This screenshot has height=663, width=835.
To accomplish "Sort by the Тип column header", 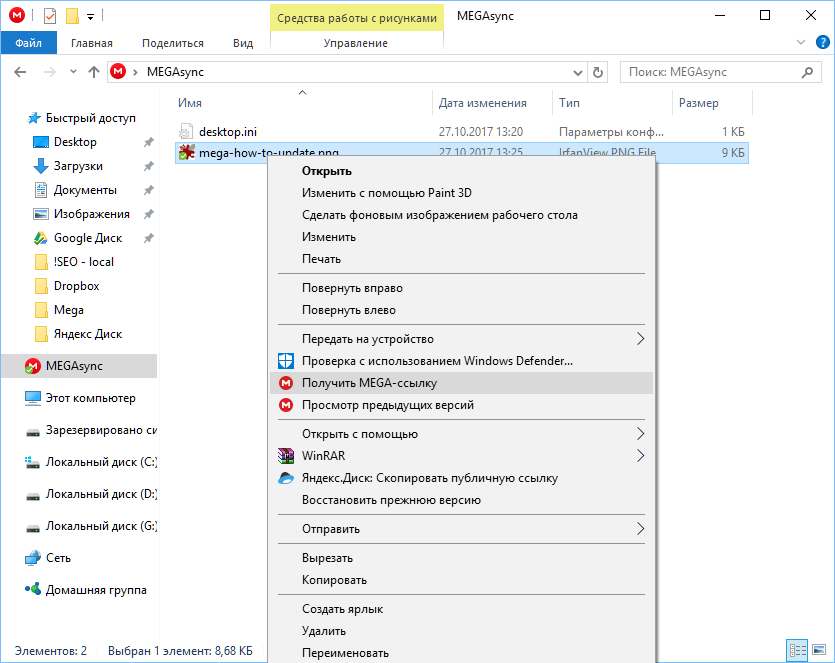I will coord(569,103).
